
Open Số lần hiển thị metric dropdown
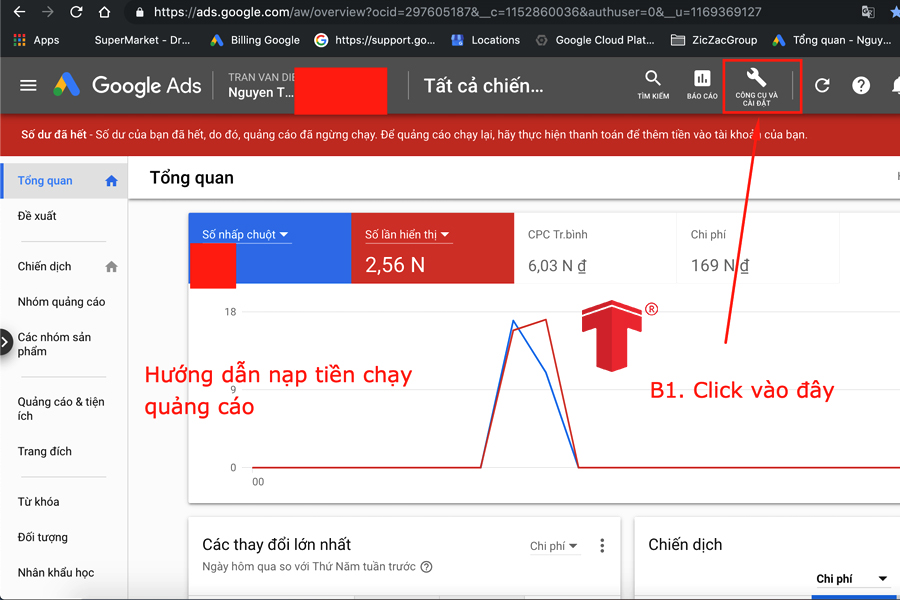[408, 235]
